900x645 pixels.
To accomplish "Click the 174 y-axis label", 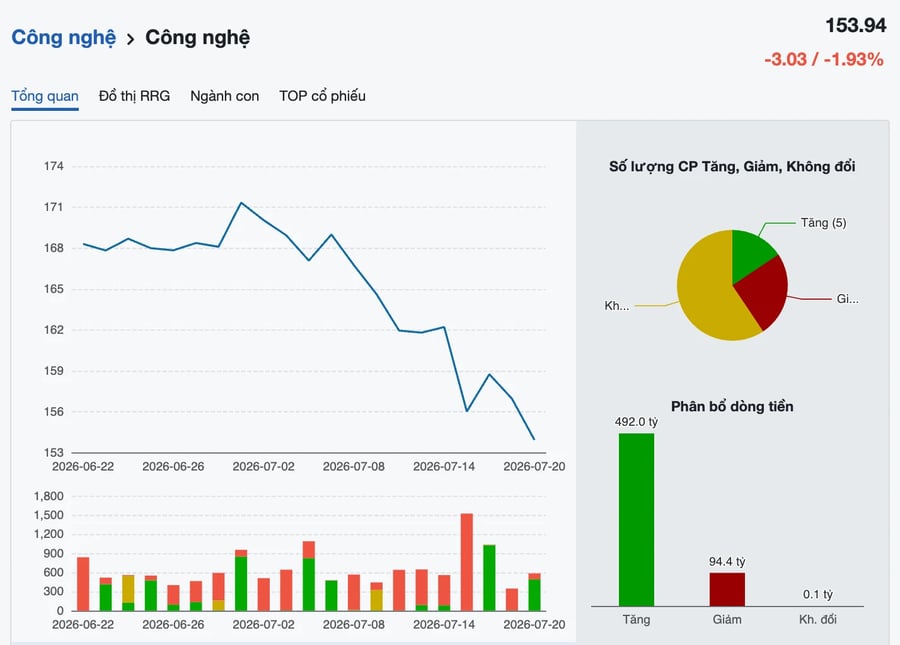I will (x=54, y=166).
